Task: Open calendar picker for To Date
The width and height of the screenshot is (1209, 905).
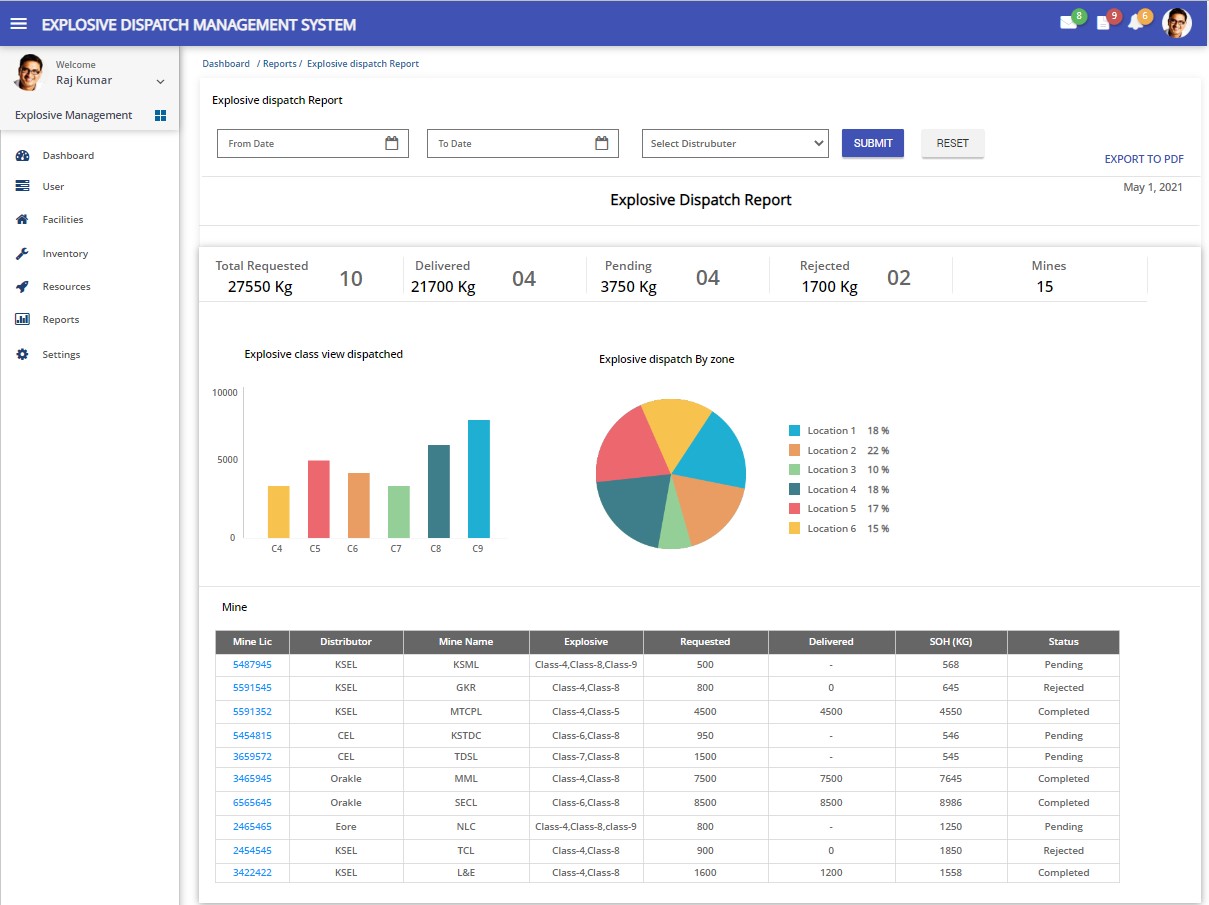Action: pyautogui.click(x=602, y=143)
